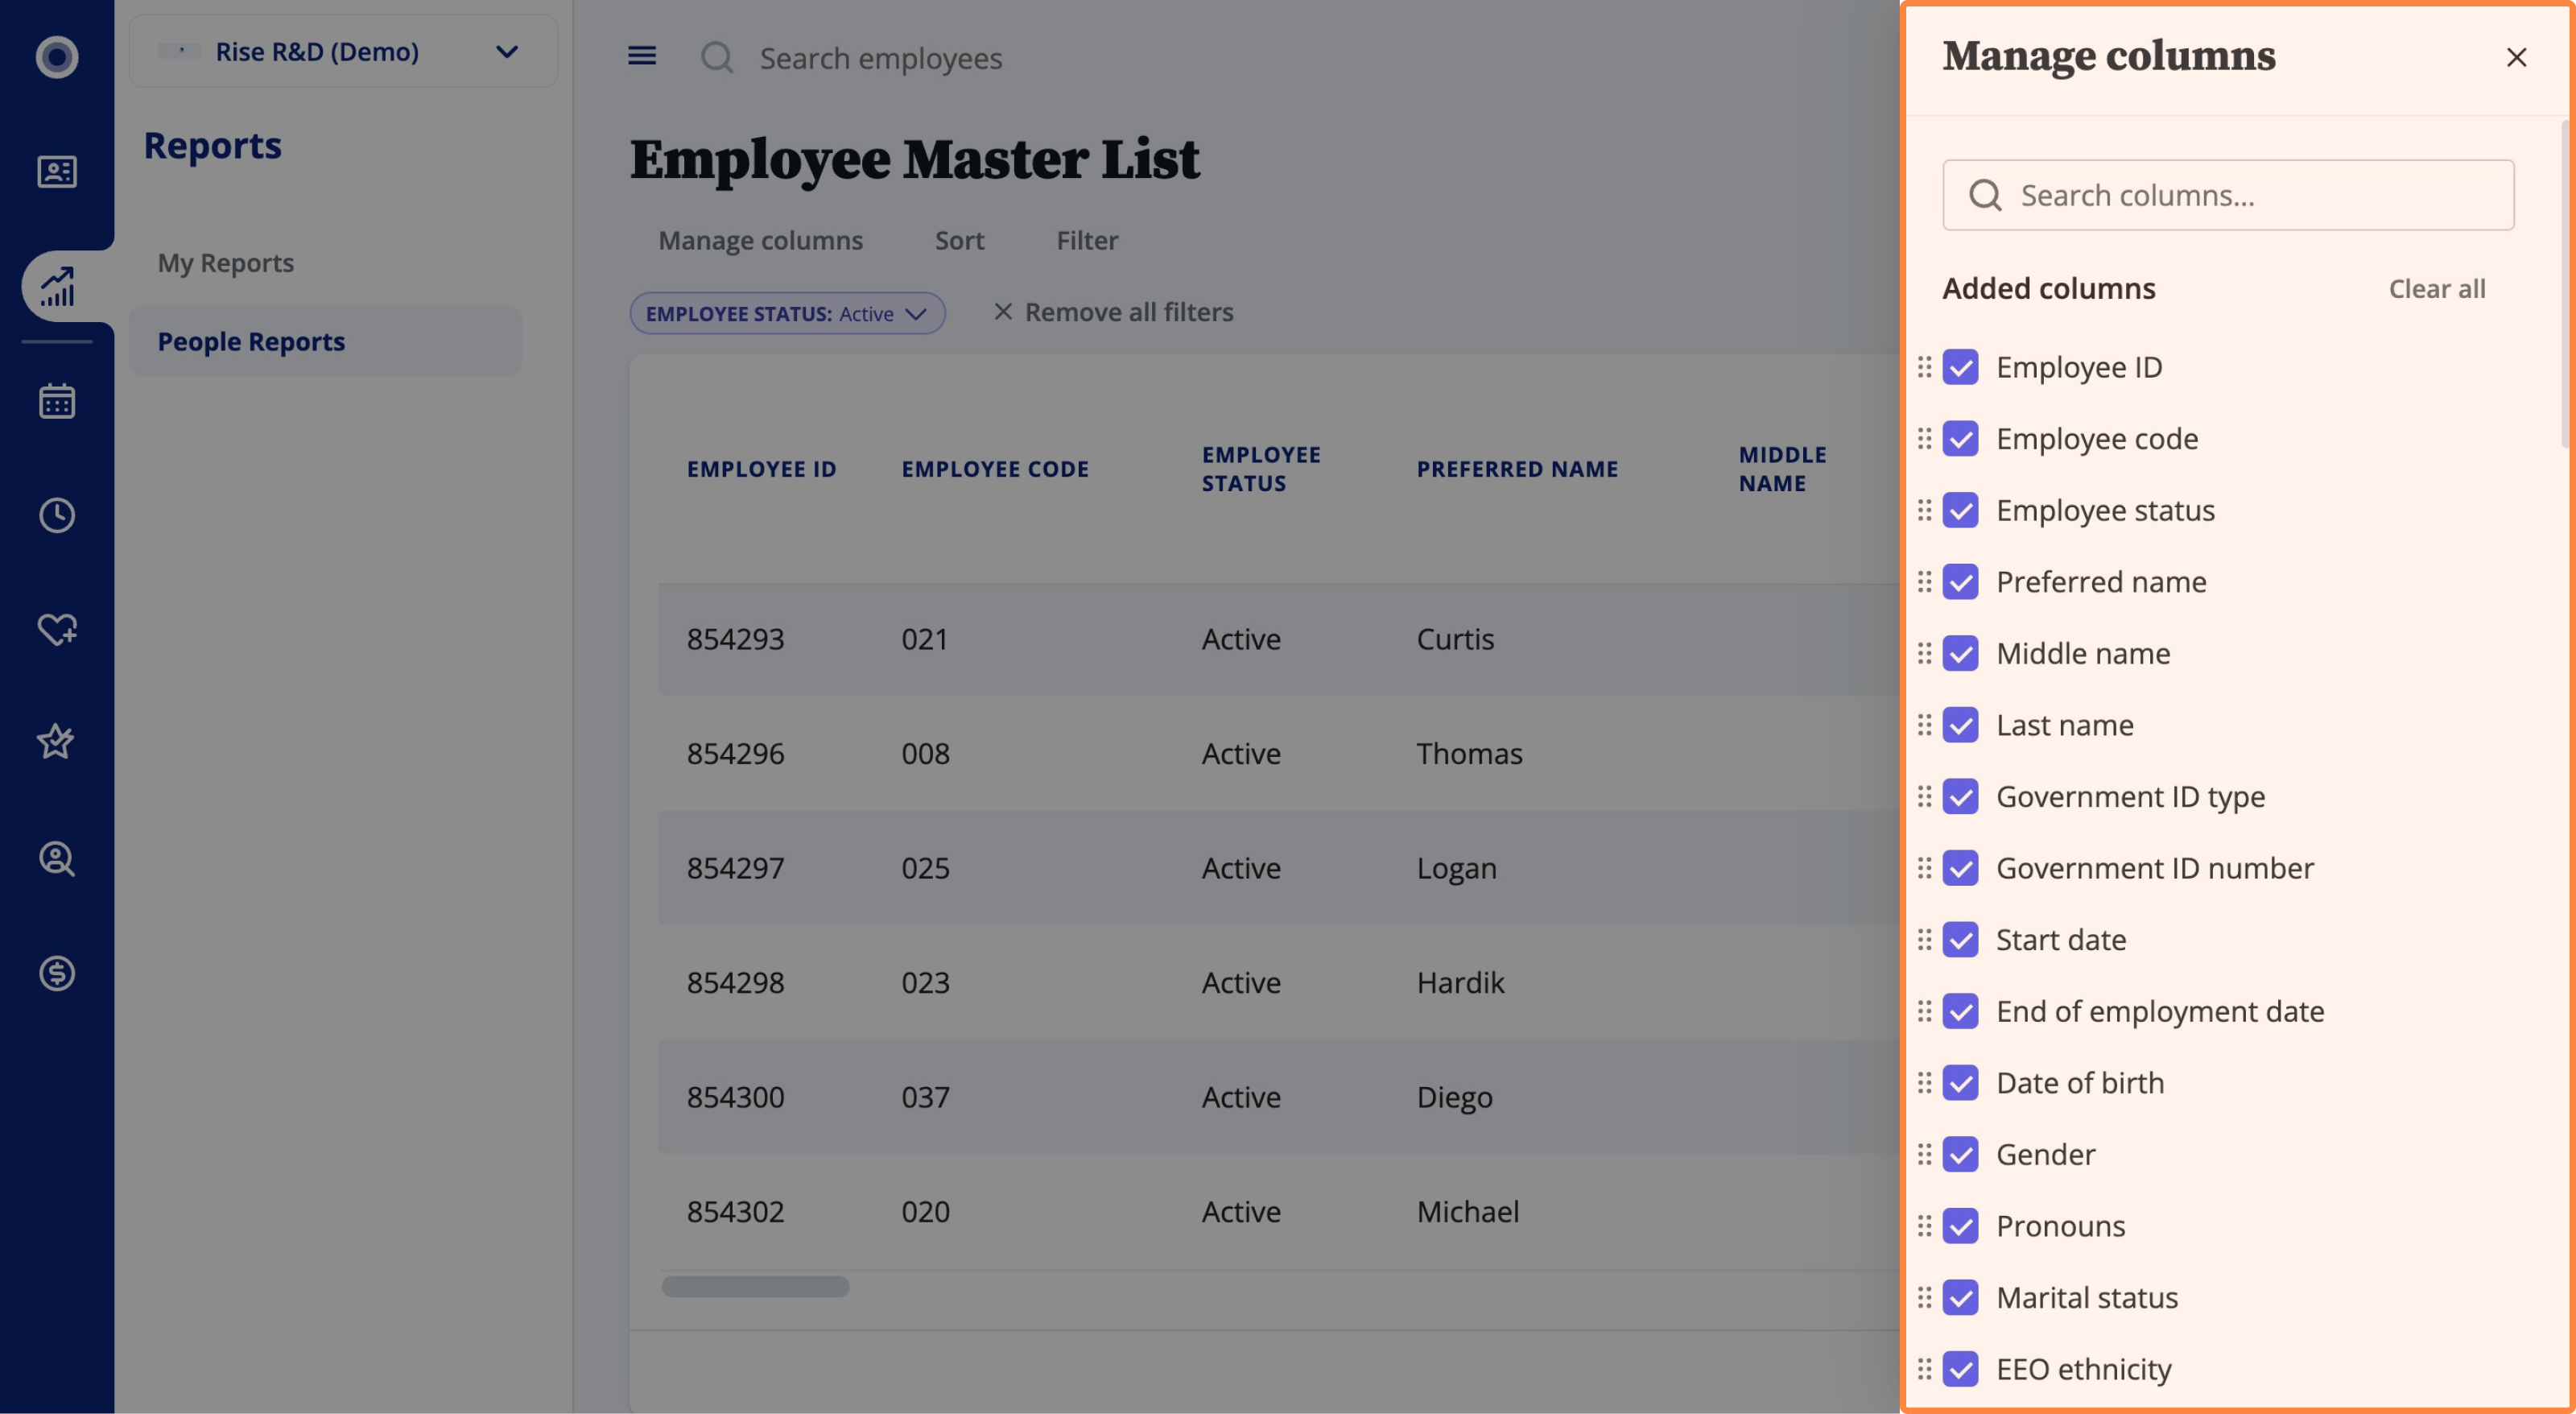
Task: Uncheck the Employee status column checkbox
Action: click(1960, 510)
